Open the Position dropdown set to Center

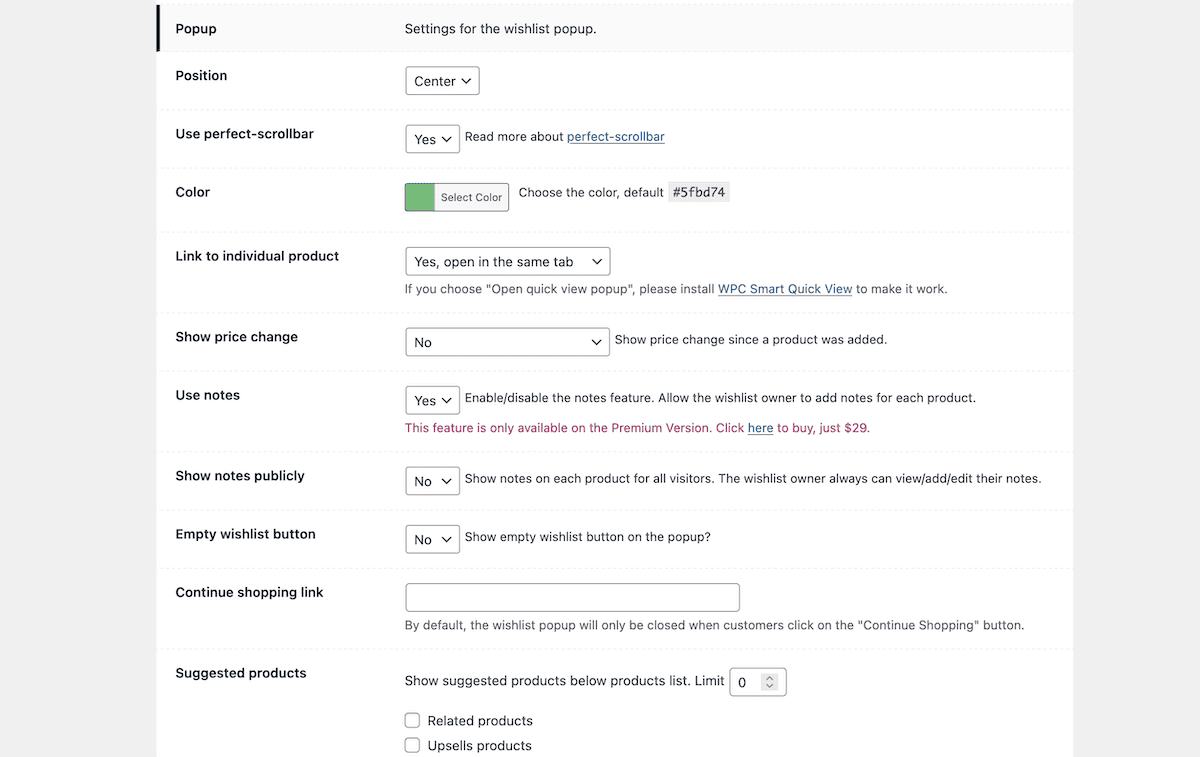coord(442,81)
